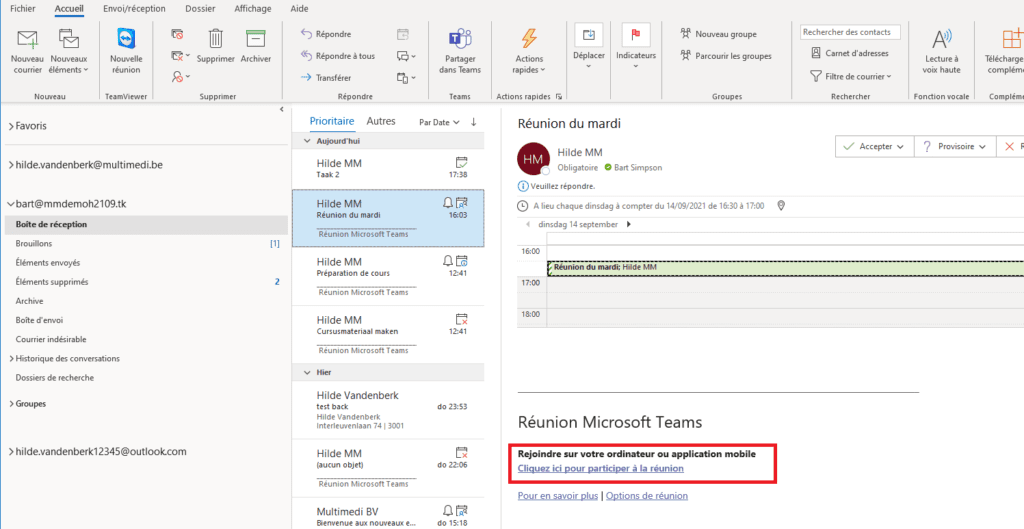Expand the hilde.vandenberk@multimedi.be account

[11, 165]
